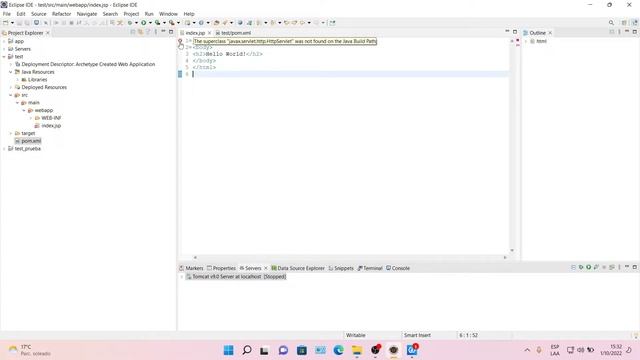
Task: Click the New file toolbar icon
Action: click(5, 23)
